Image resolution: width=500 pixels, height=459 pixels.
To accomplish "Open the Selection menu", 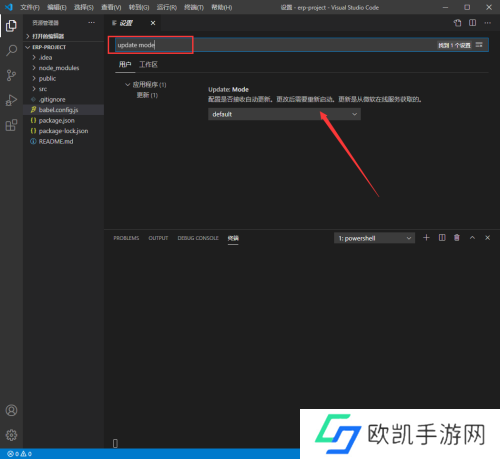I will (x=84, y=7).
